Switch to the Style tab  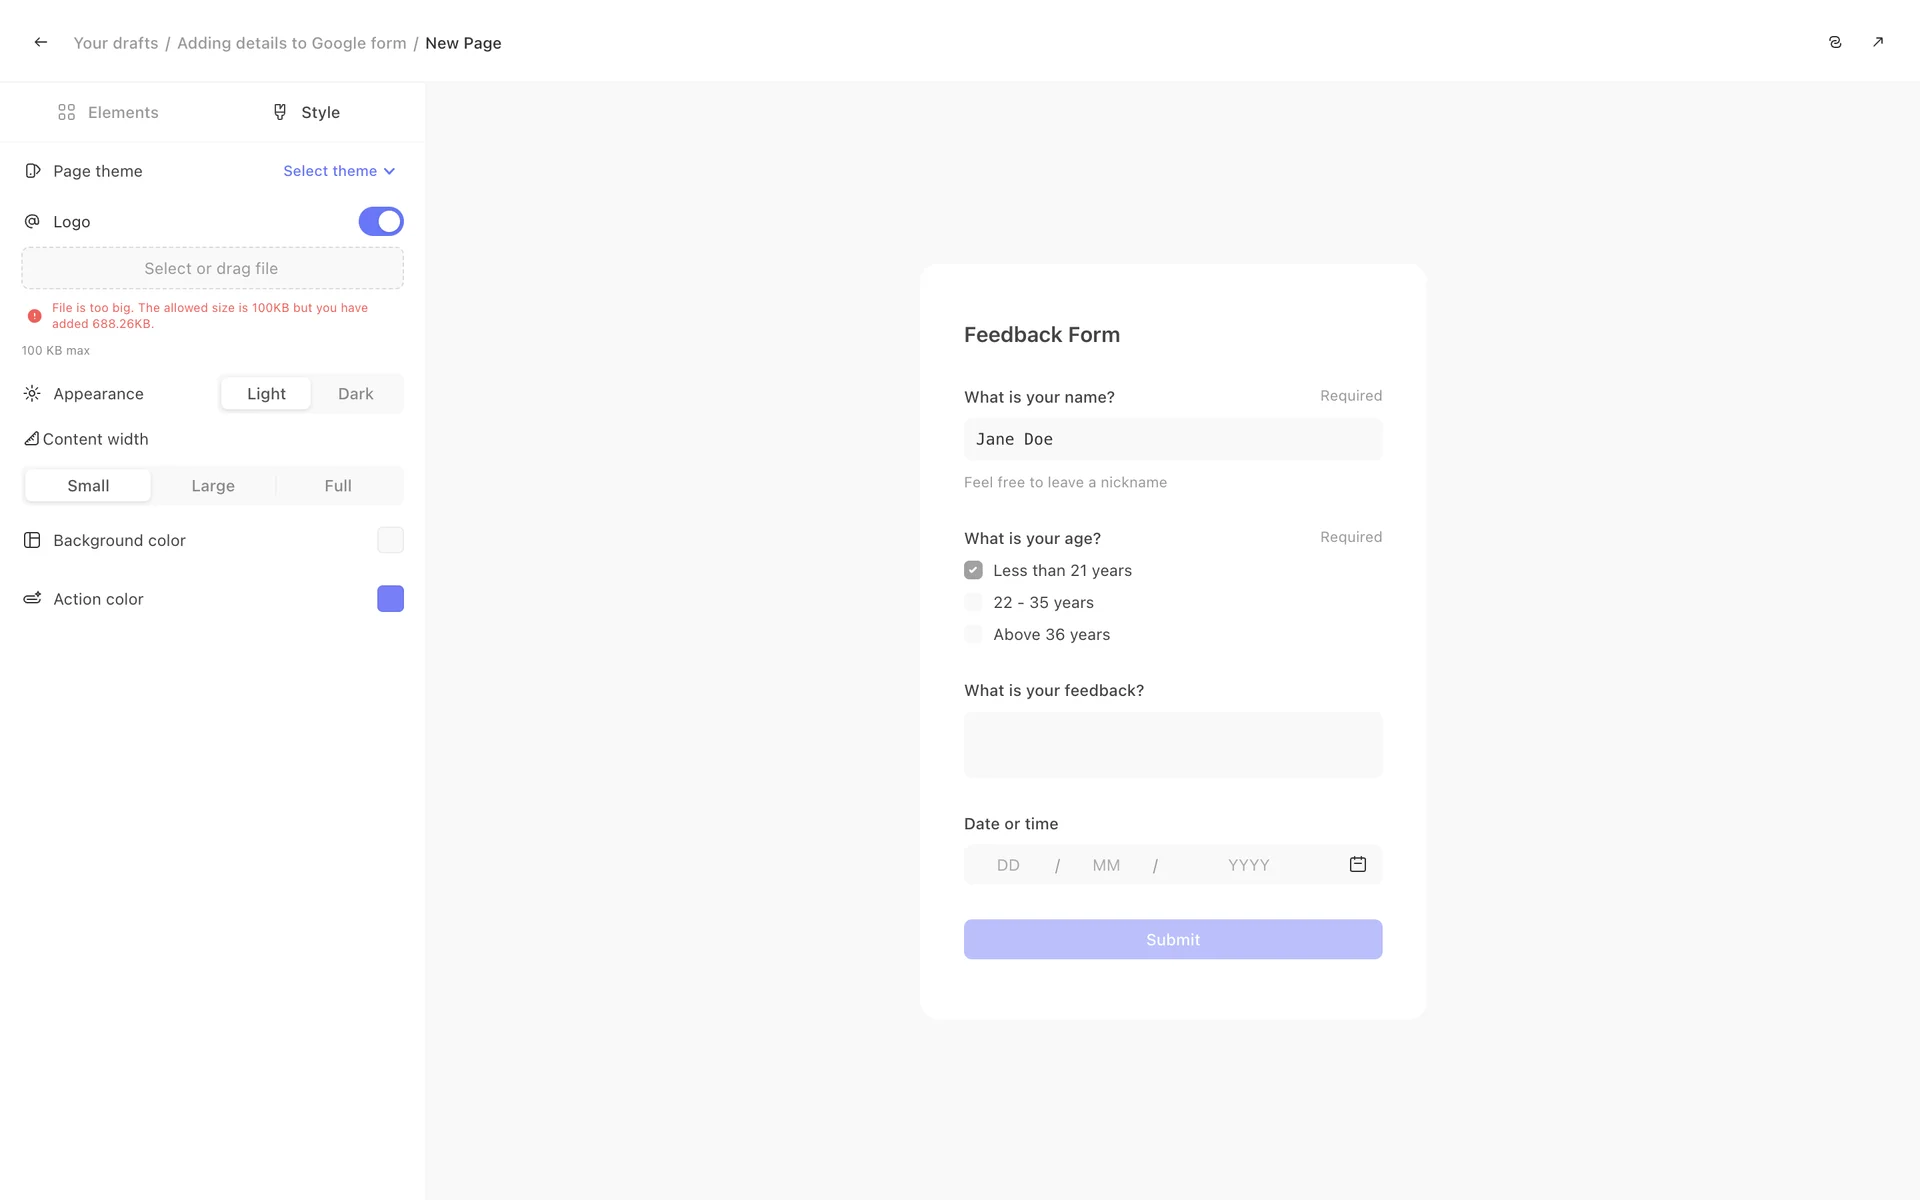click(x=306, y=112)
